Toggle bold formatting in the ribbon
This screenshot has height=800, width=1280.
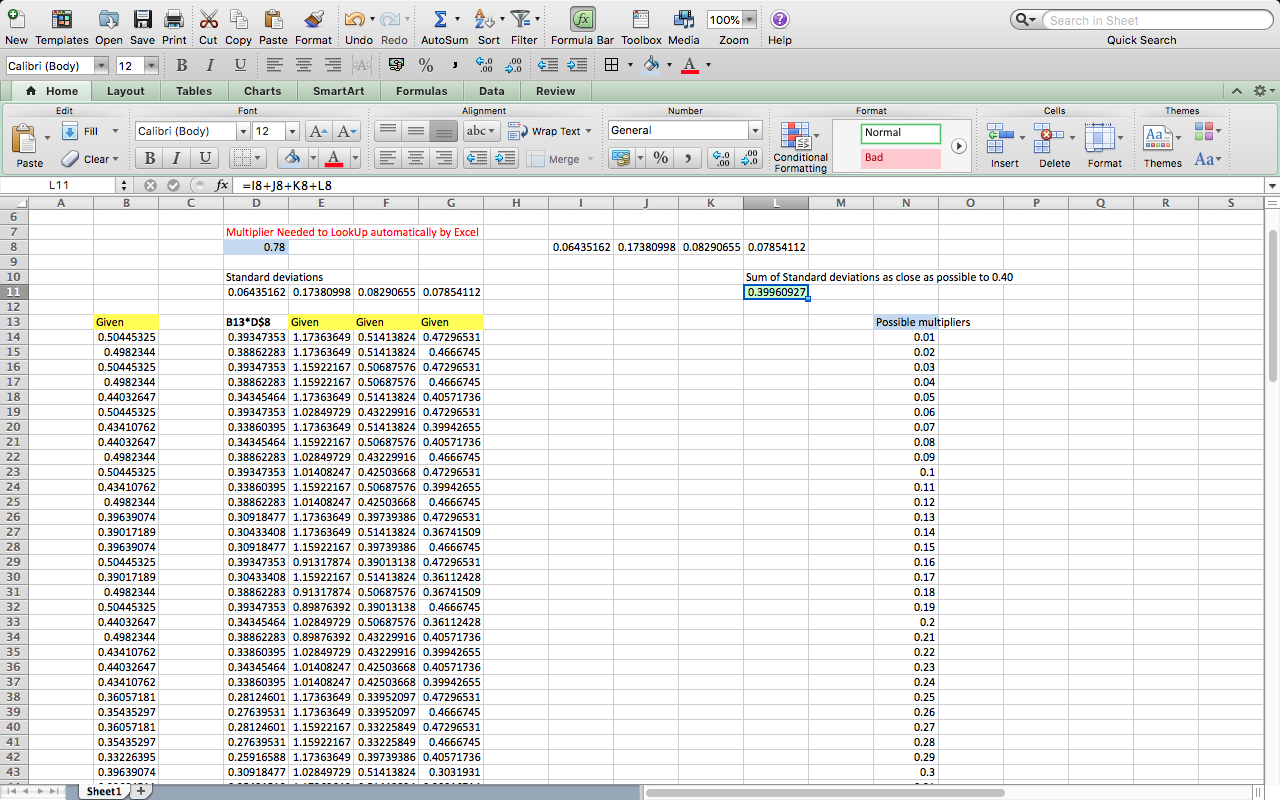(x=148, y=158)
